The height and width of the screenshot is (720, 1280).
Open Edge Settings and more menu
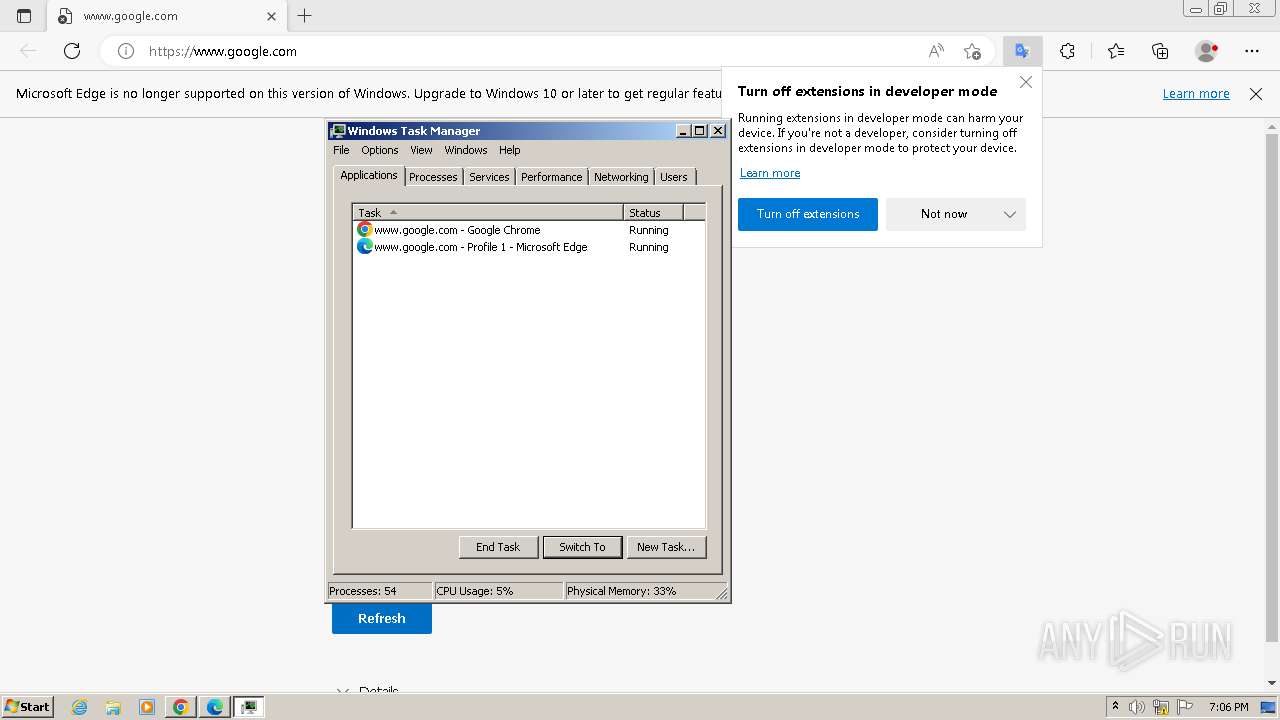[x=1252, y=51]
